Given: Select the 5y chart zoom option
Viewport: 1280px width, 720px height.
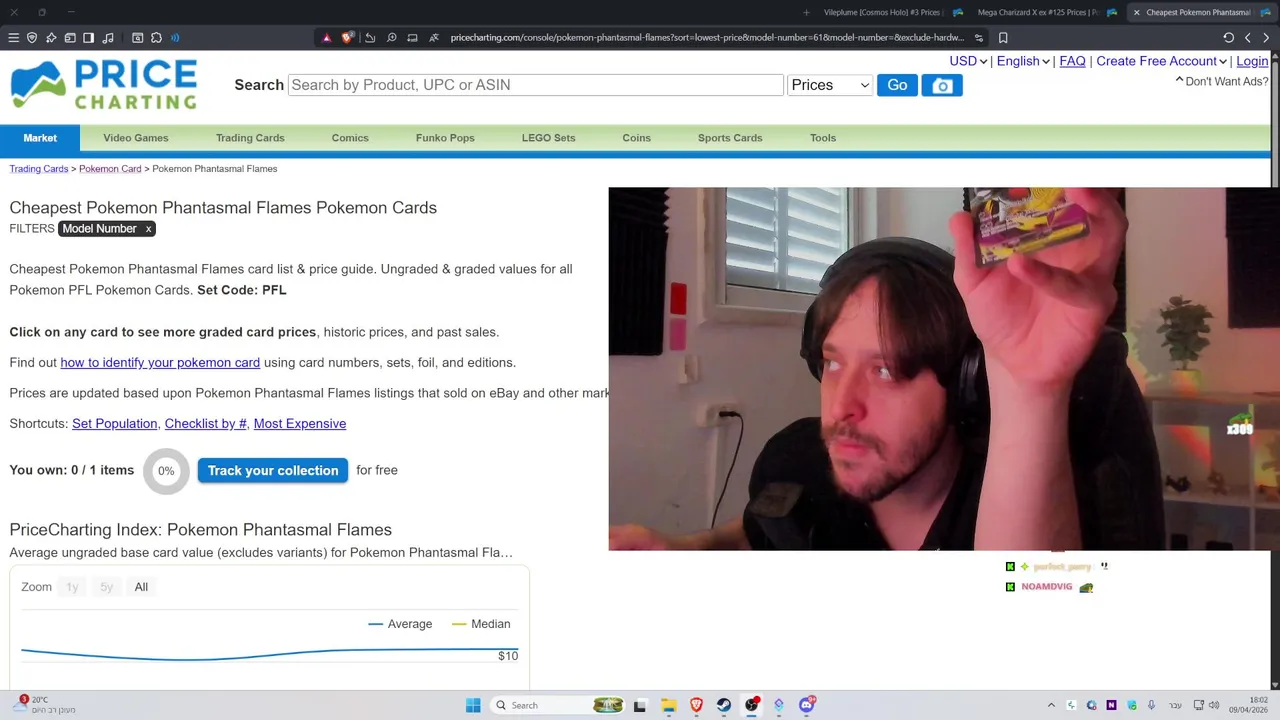Looking at the screenshot, I should pyautogui.click(x=107, y=587).
